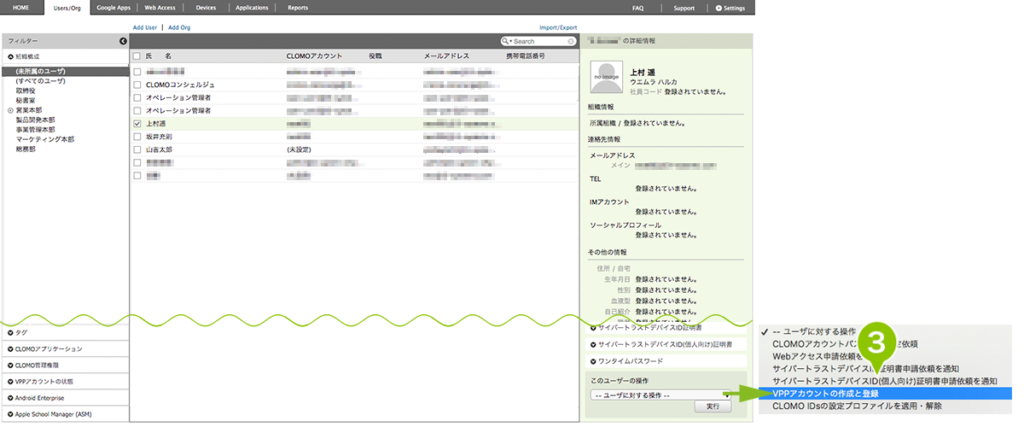Expand the Android Enterprise filter section
Viewport: 1024px width, 427px height.
(x=11, y=397)
